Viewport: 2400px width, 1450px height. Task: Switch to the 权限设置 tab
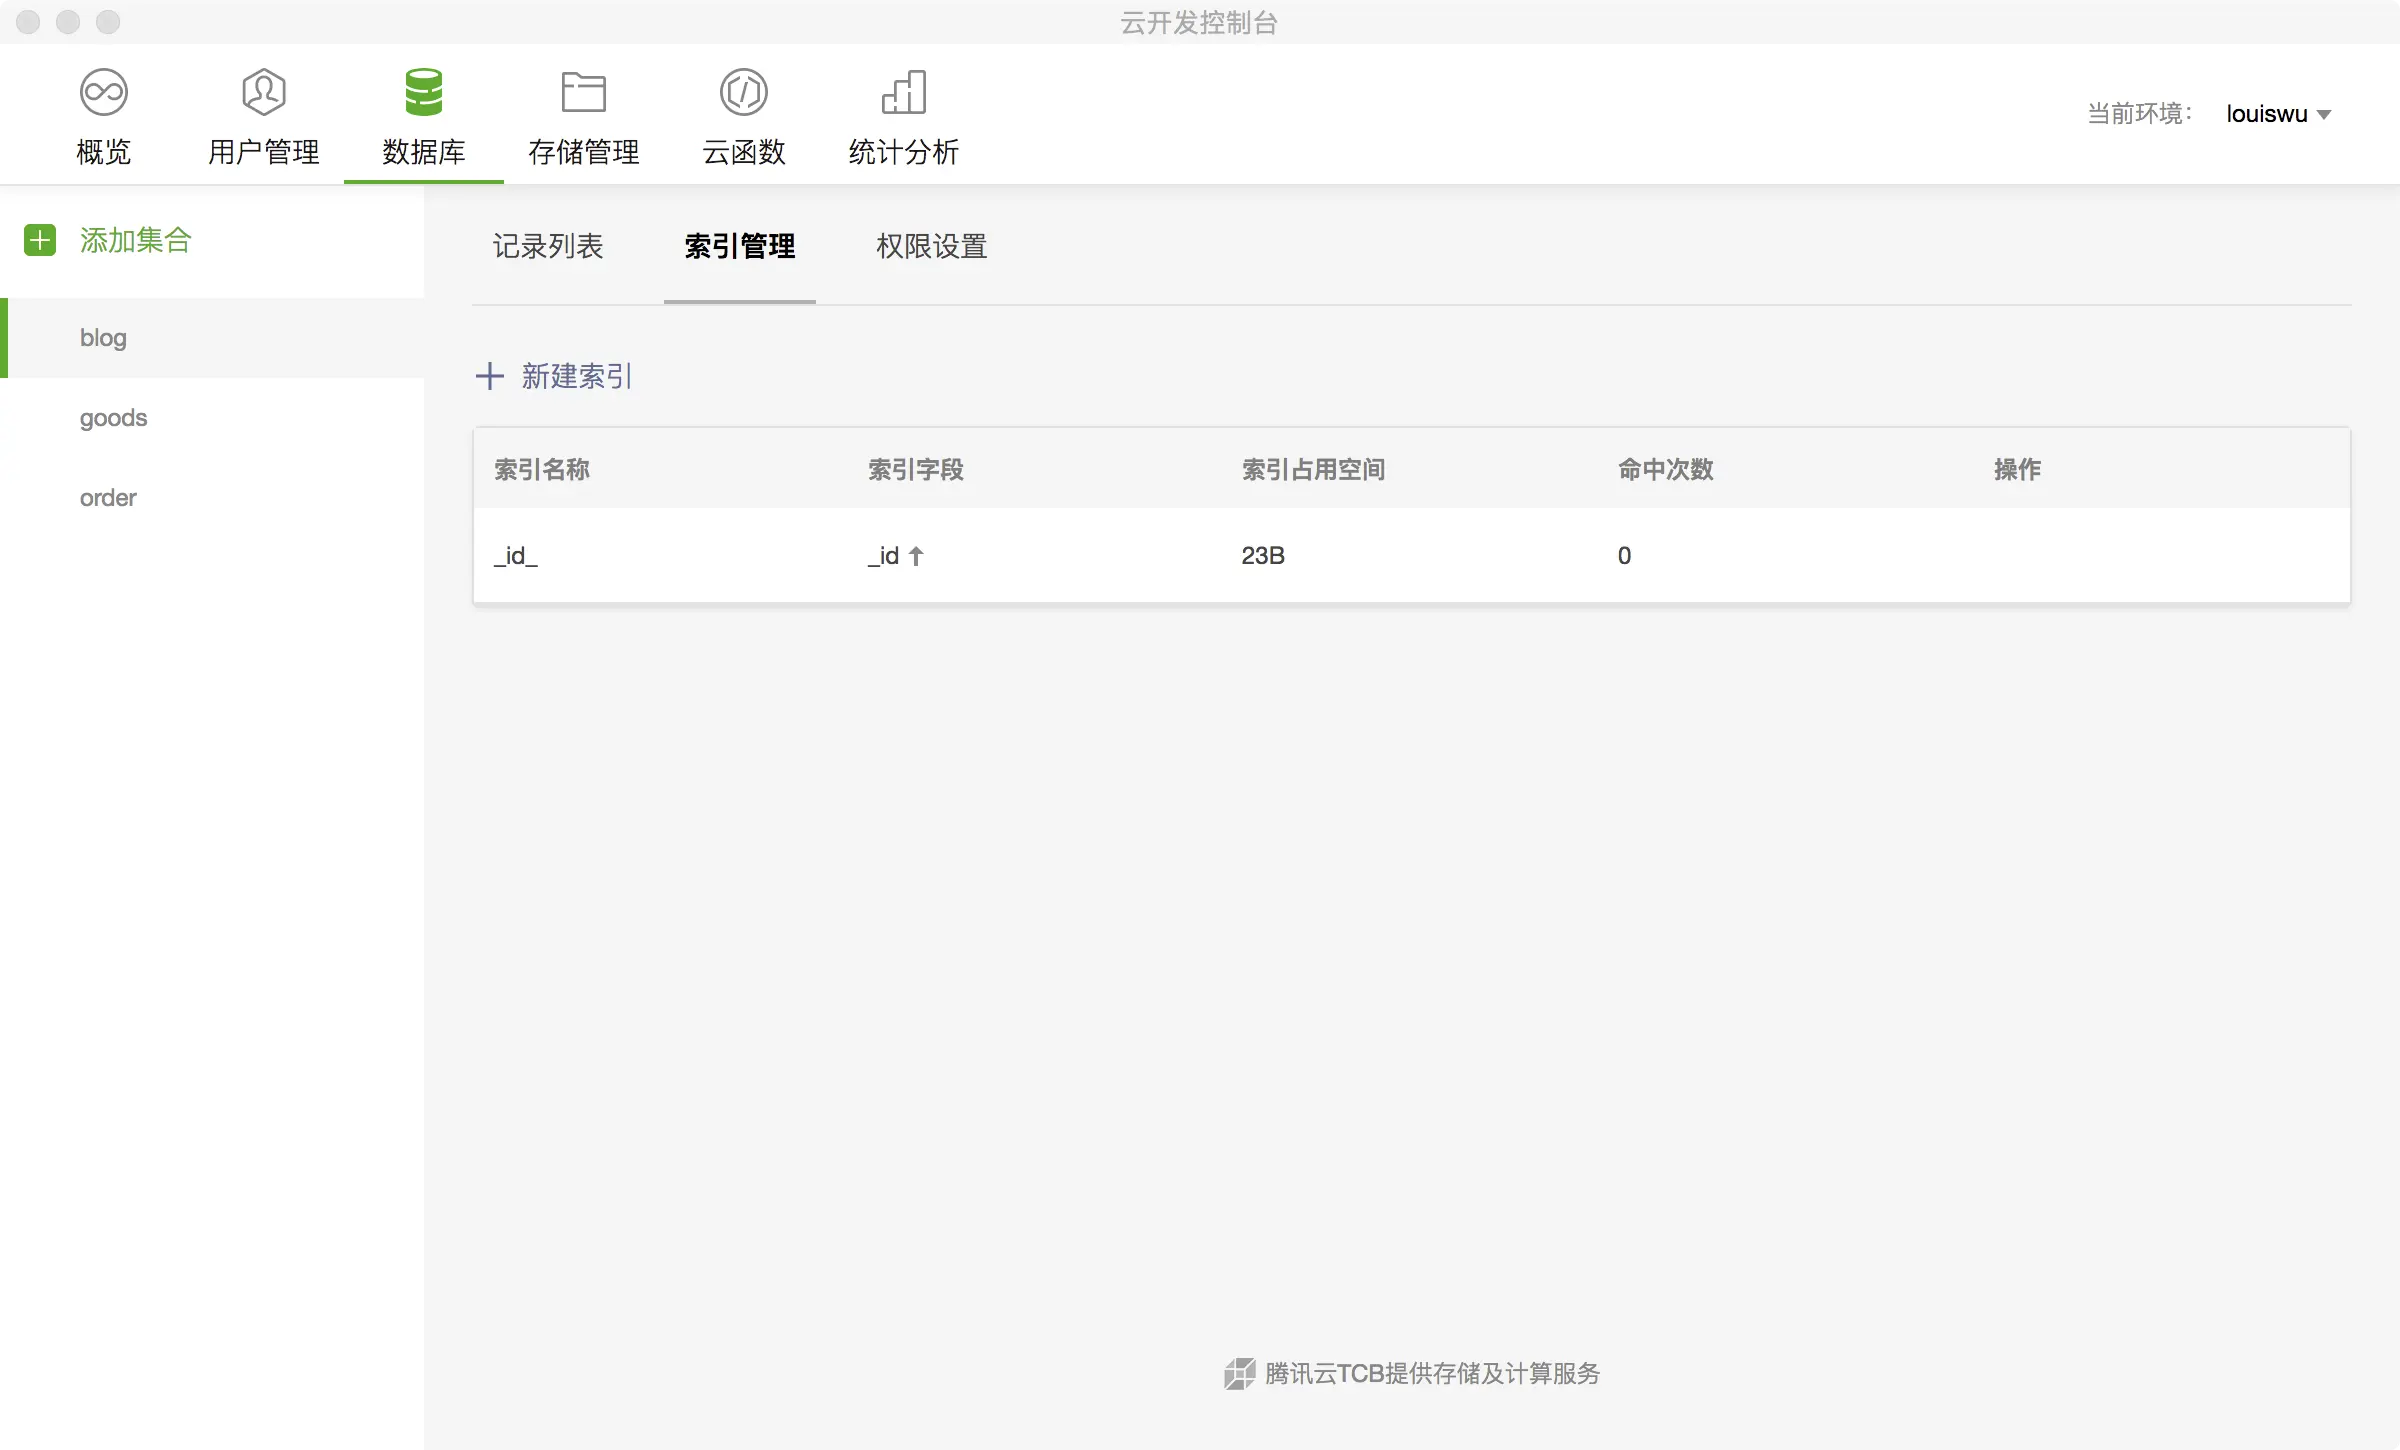point(932,246)
